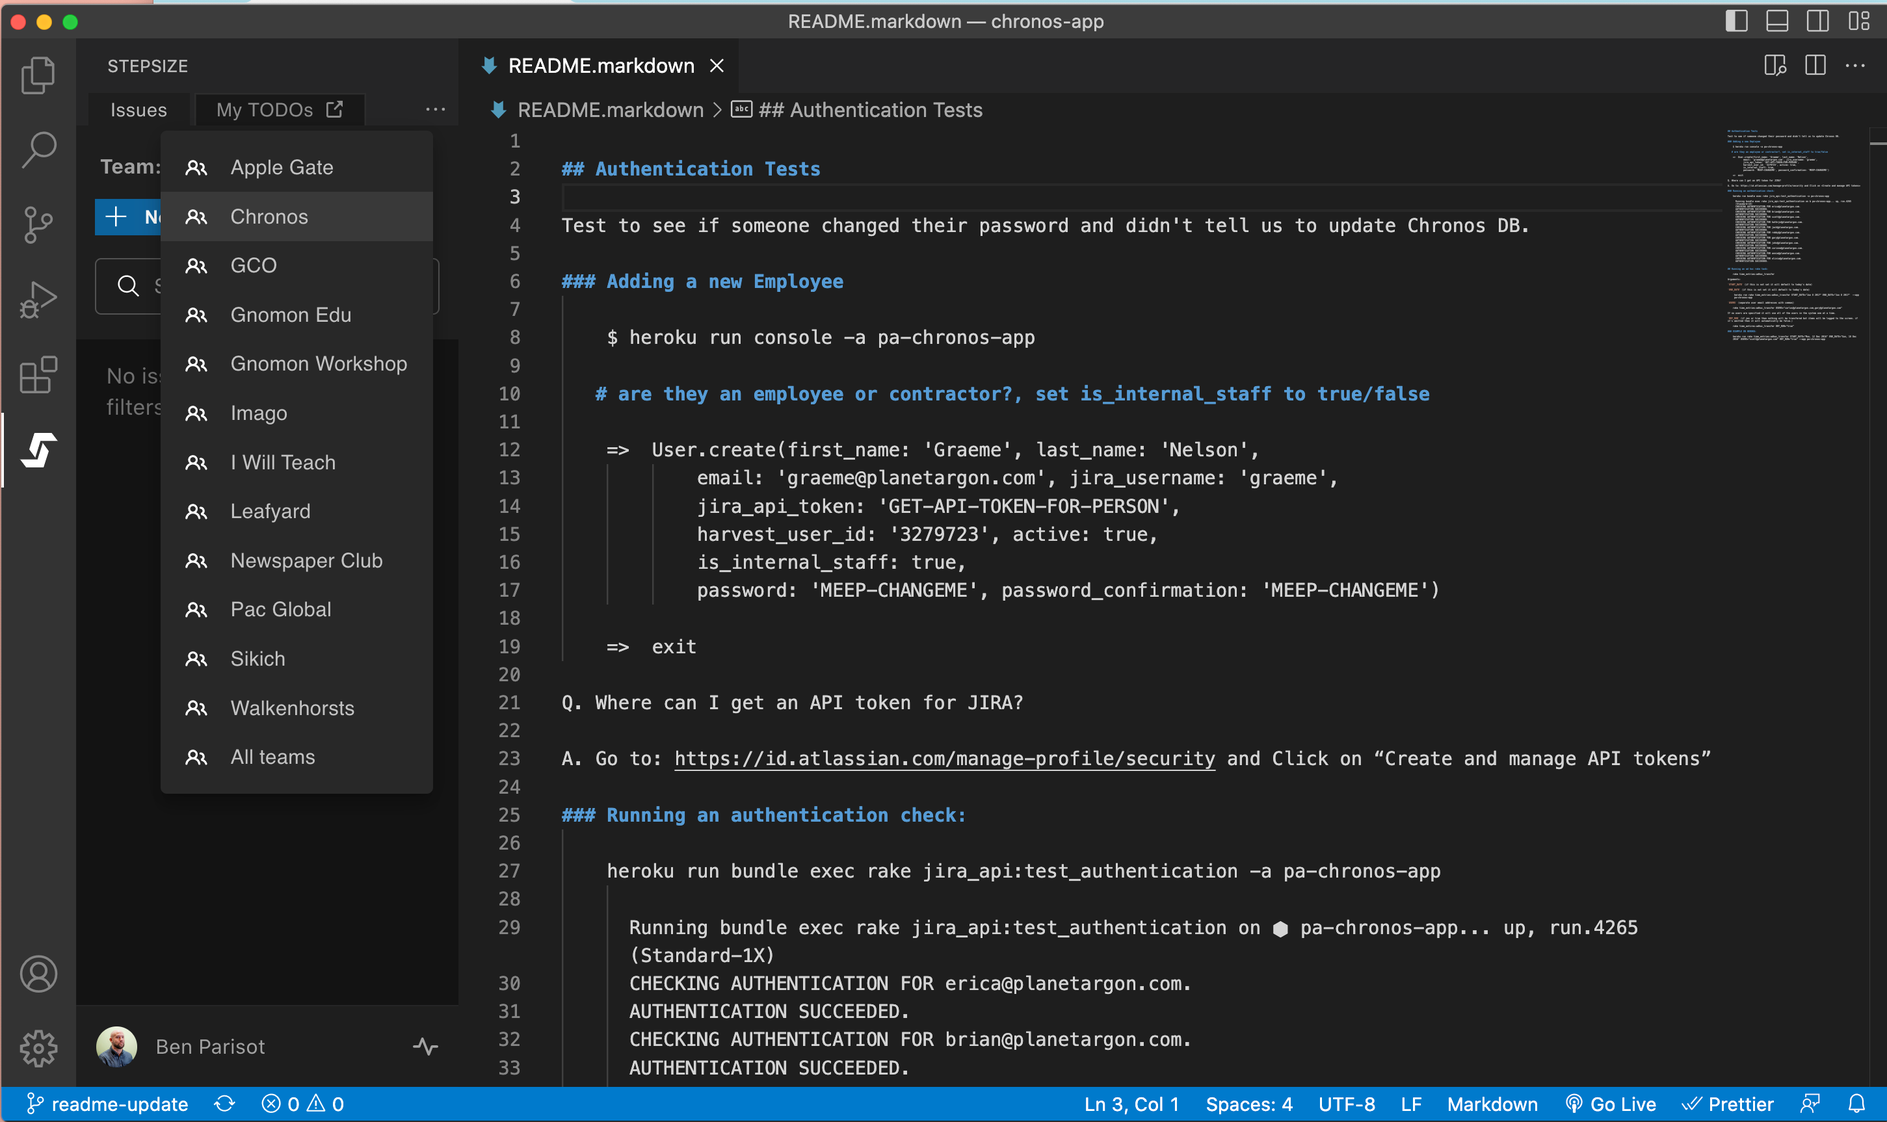Click line number 25 in gutter
Viewport: 1887px width, 1122px height.
510,815
